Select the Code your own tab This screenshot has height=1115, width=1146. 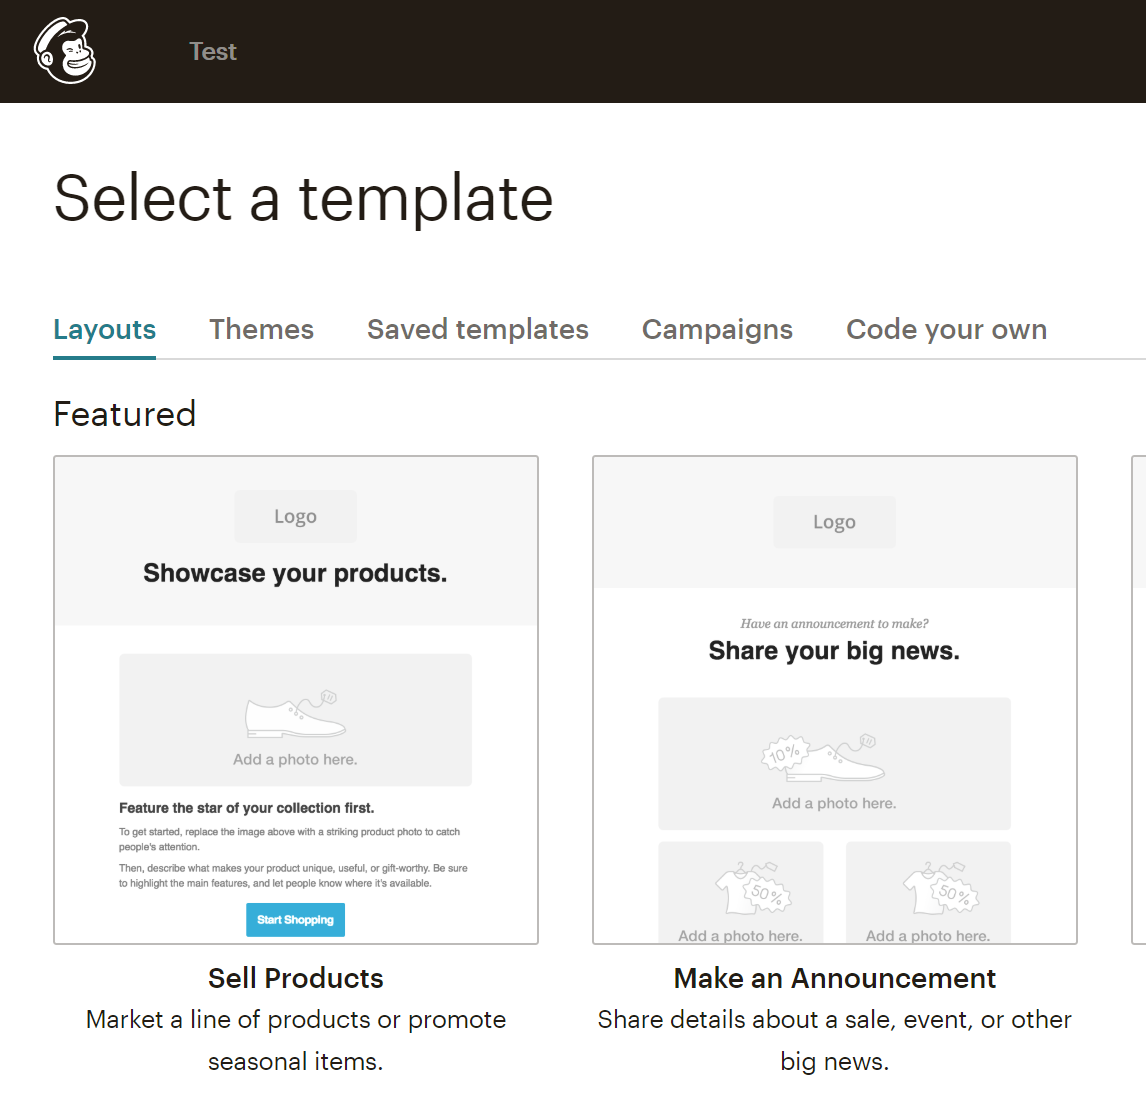[x=946, y=329]
